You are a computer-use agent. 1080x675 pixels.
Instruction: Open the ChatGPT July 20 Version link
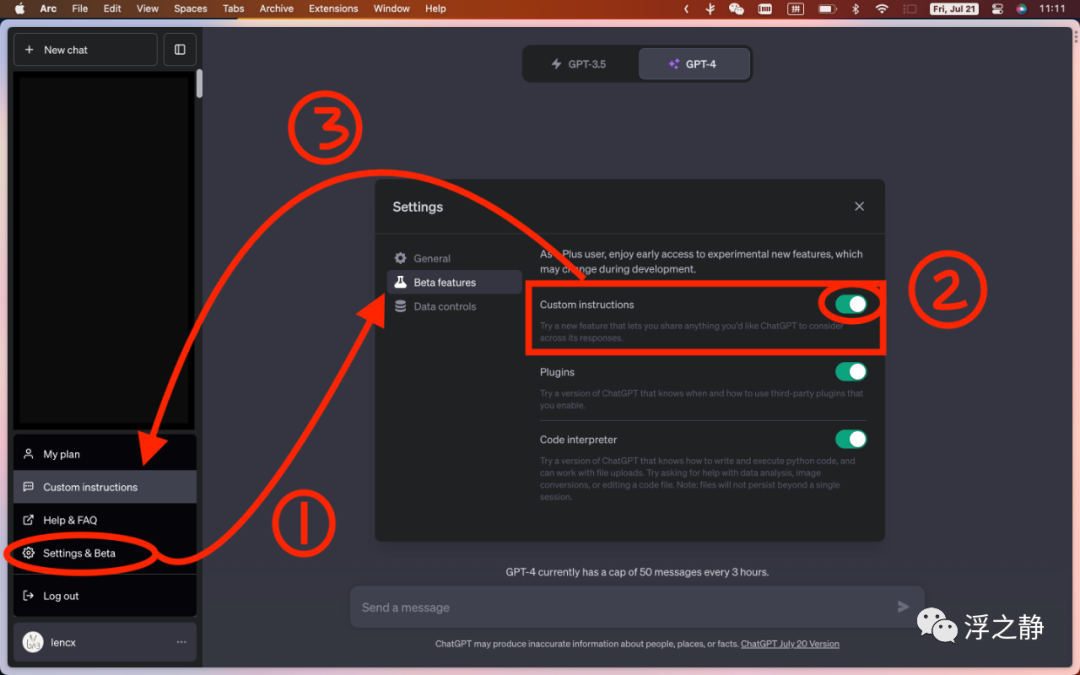790,644
